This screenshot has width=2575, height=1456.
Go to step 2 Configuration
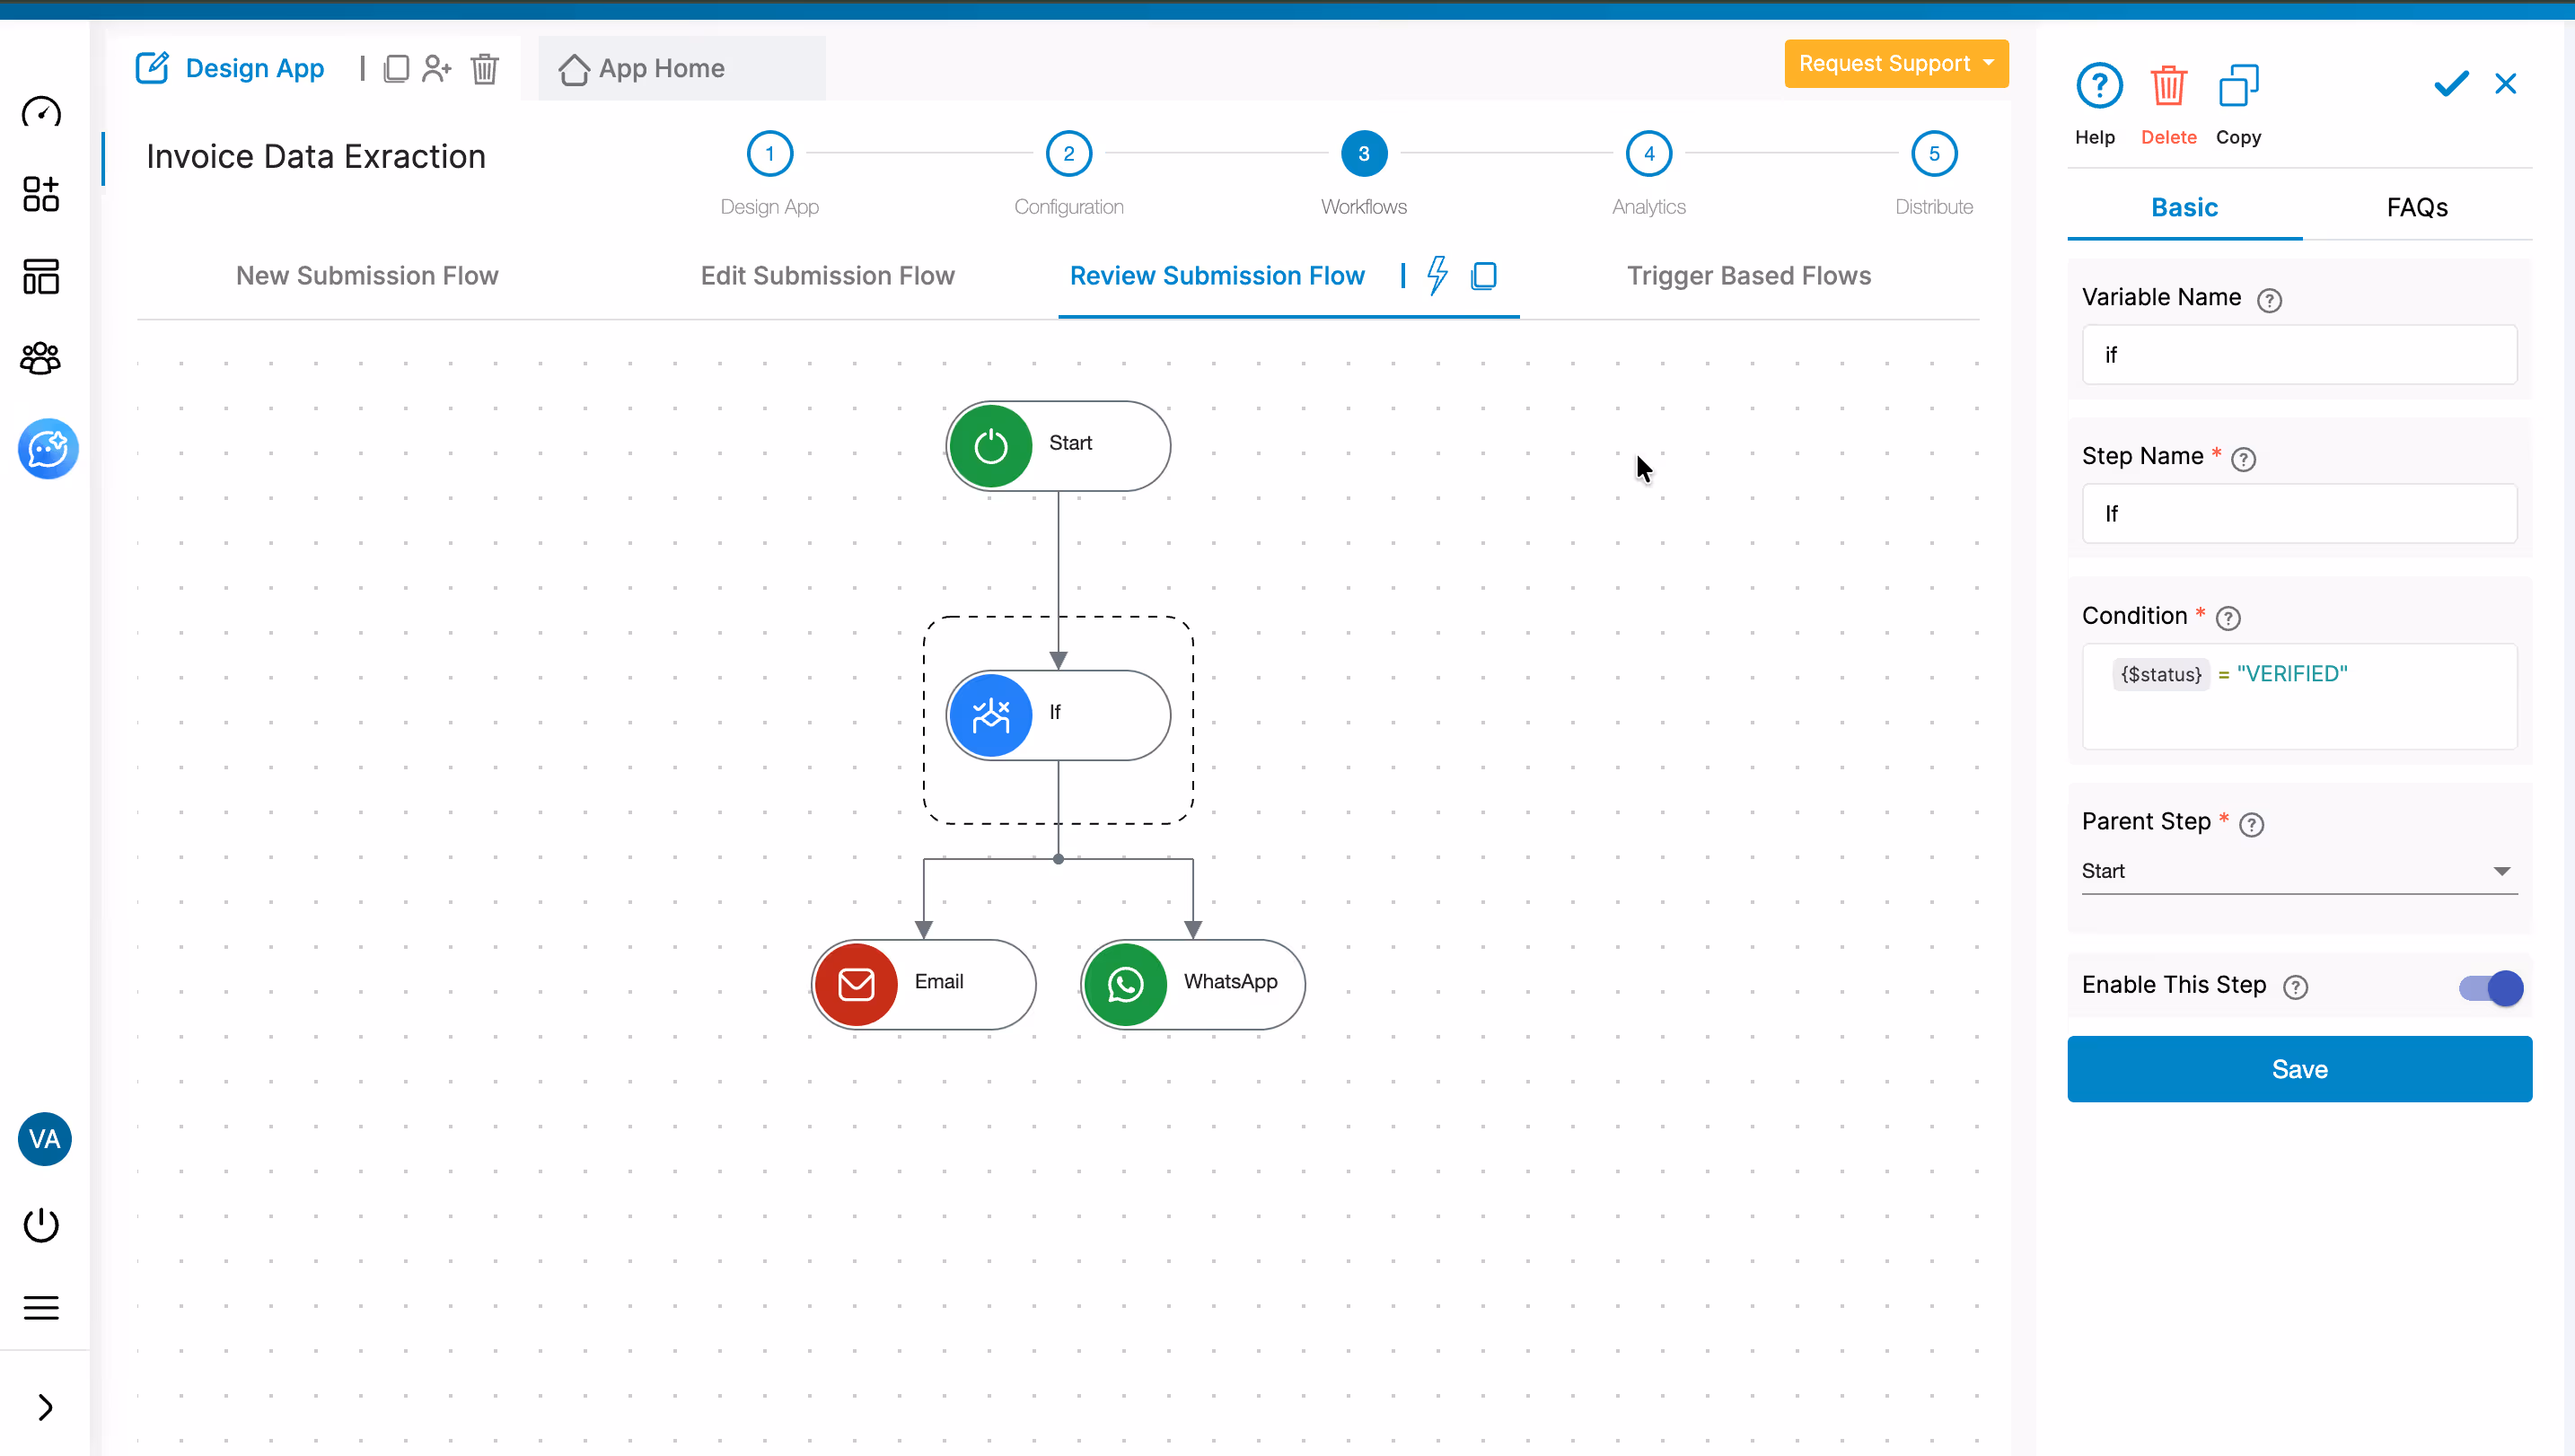pos(1068,153)
